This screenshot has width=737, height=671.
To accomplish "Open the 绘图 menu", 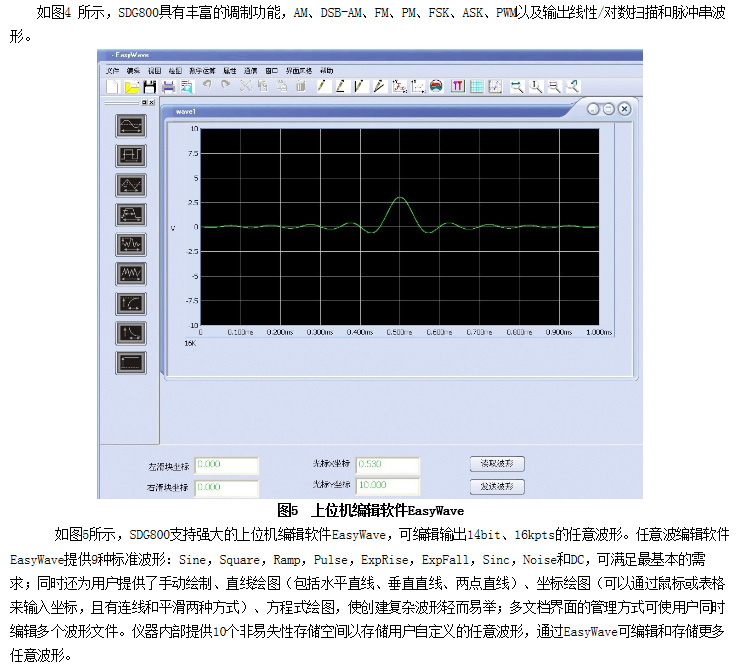I will click(x=176, y=71).
